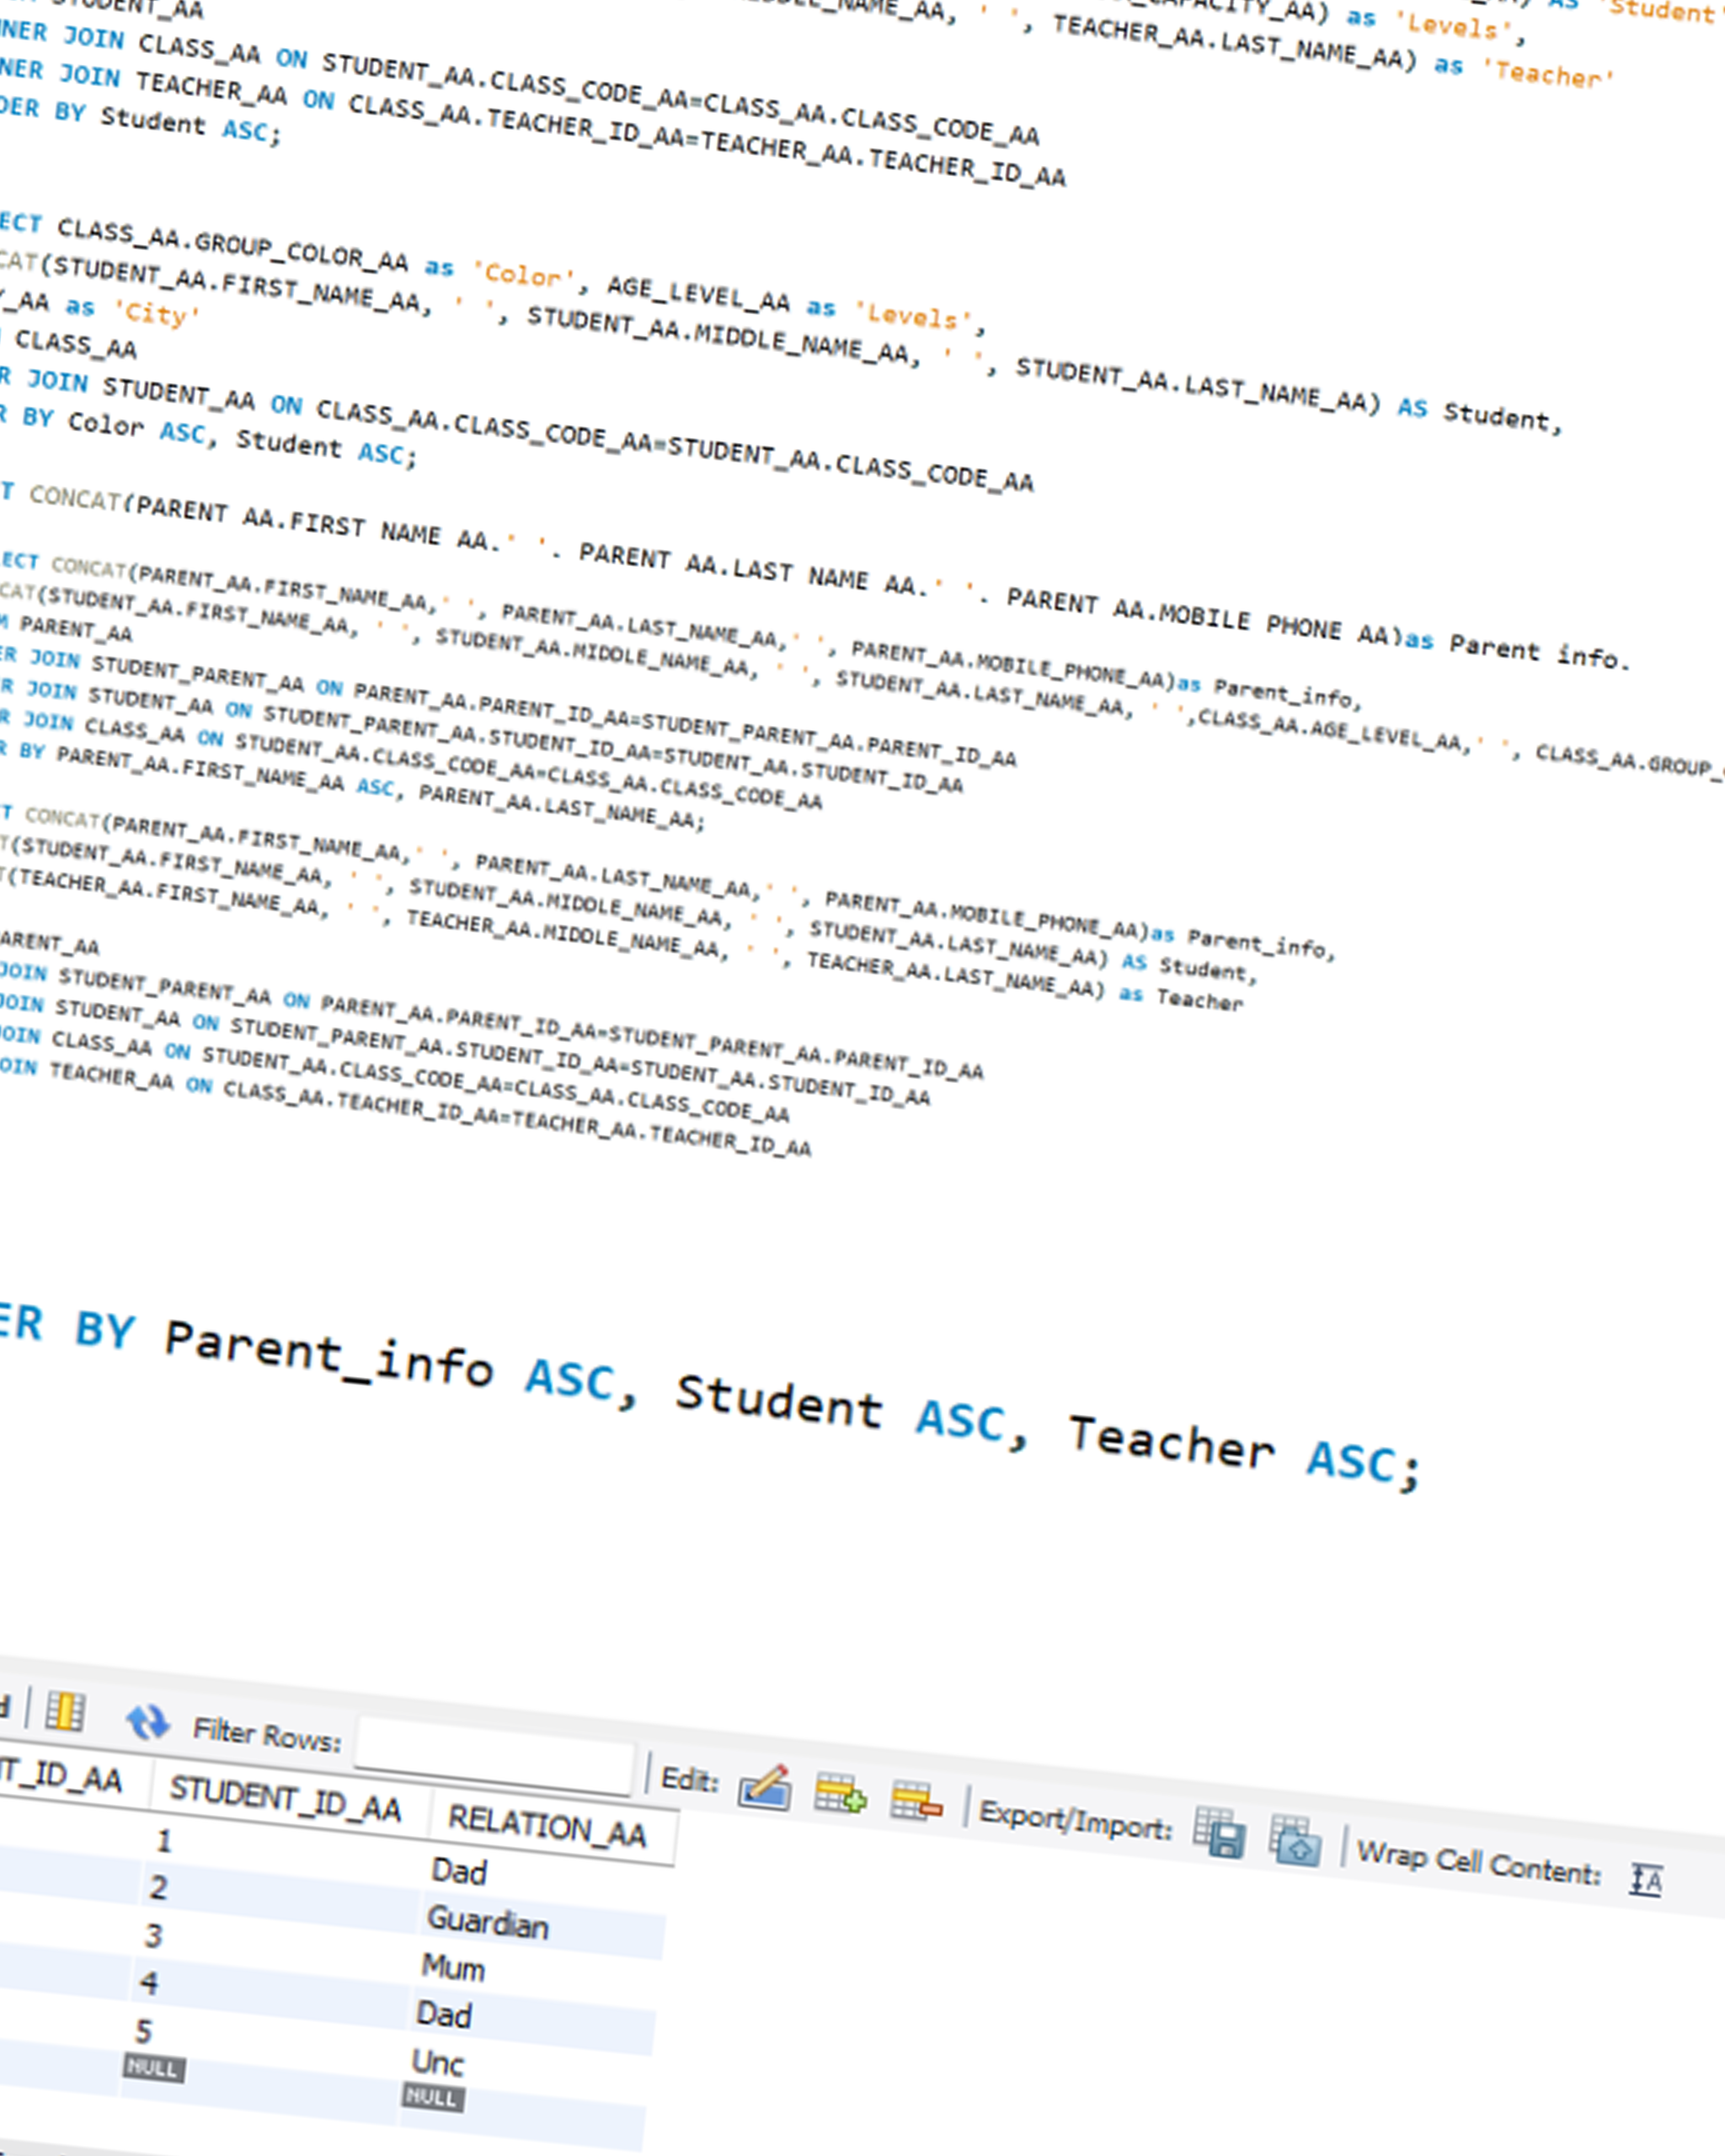
Task: Export recordset to file with the disk icon
Action: pos(1220,1833)
